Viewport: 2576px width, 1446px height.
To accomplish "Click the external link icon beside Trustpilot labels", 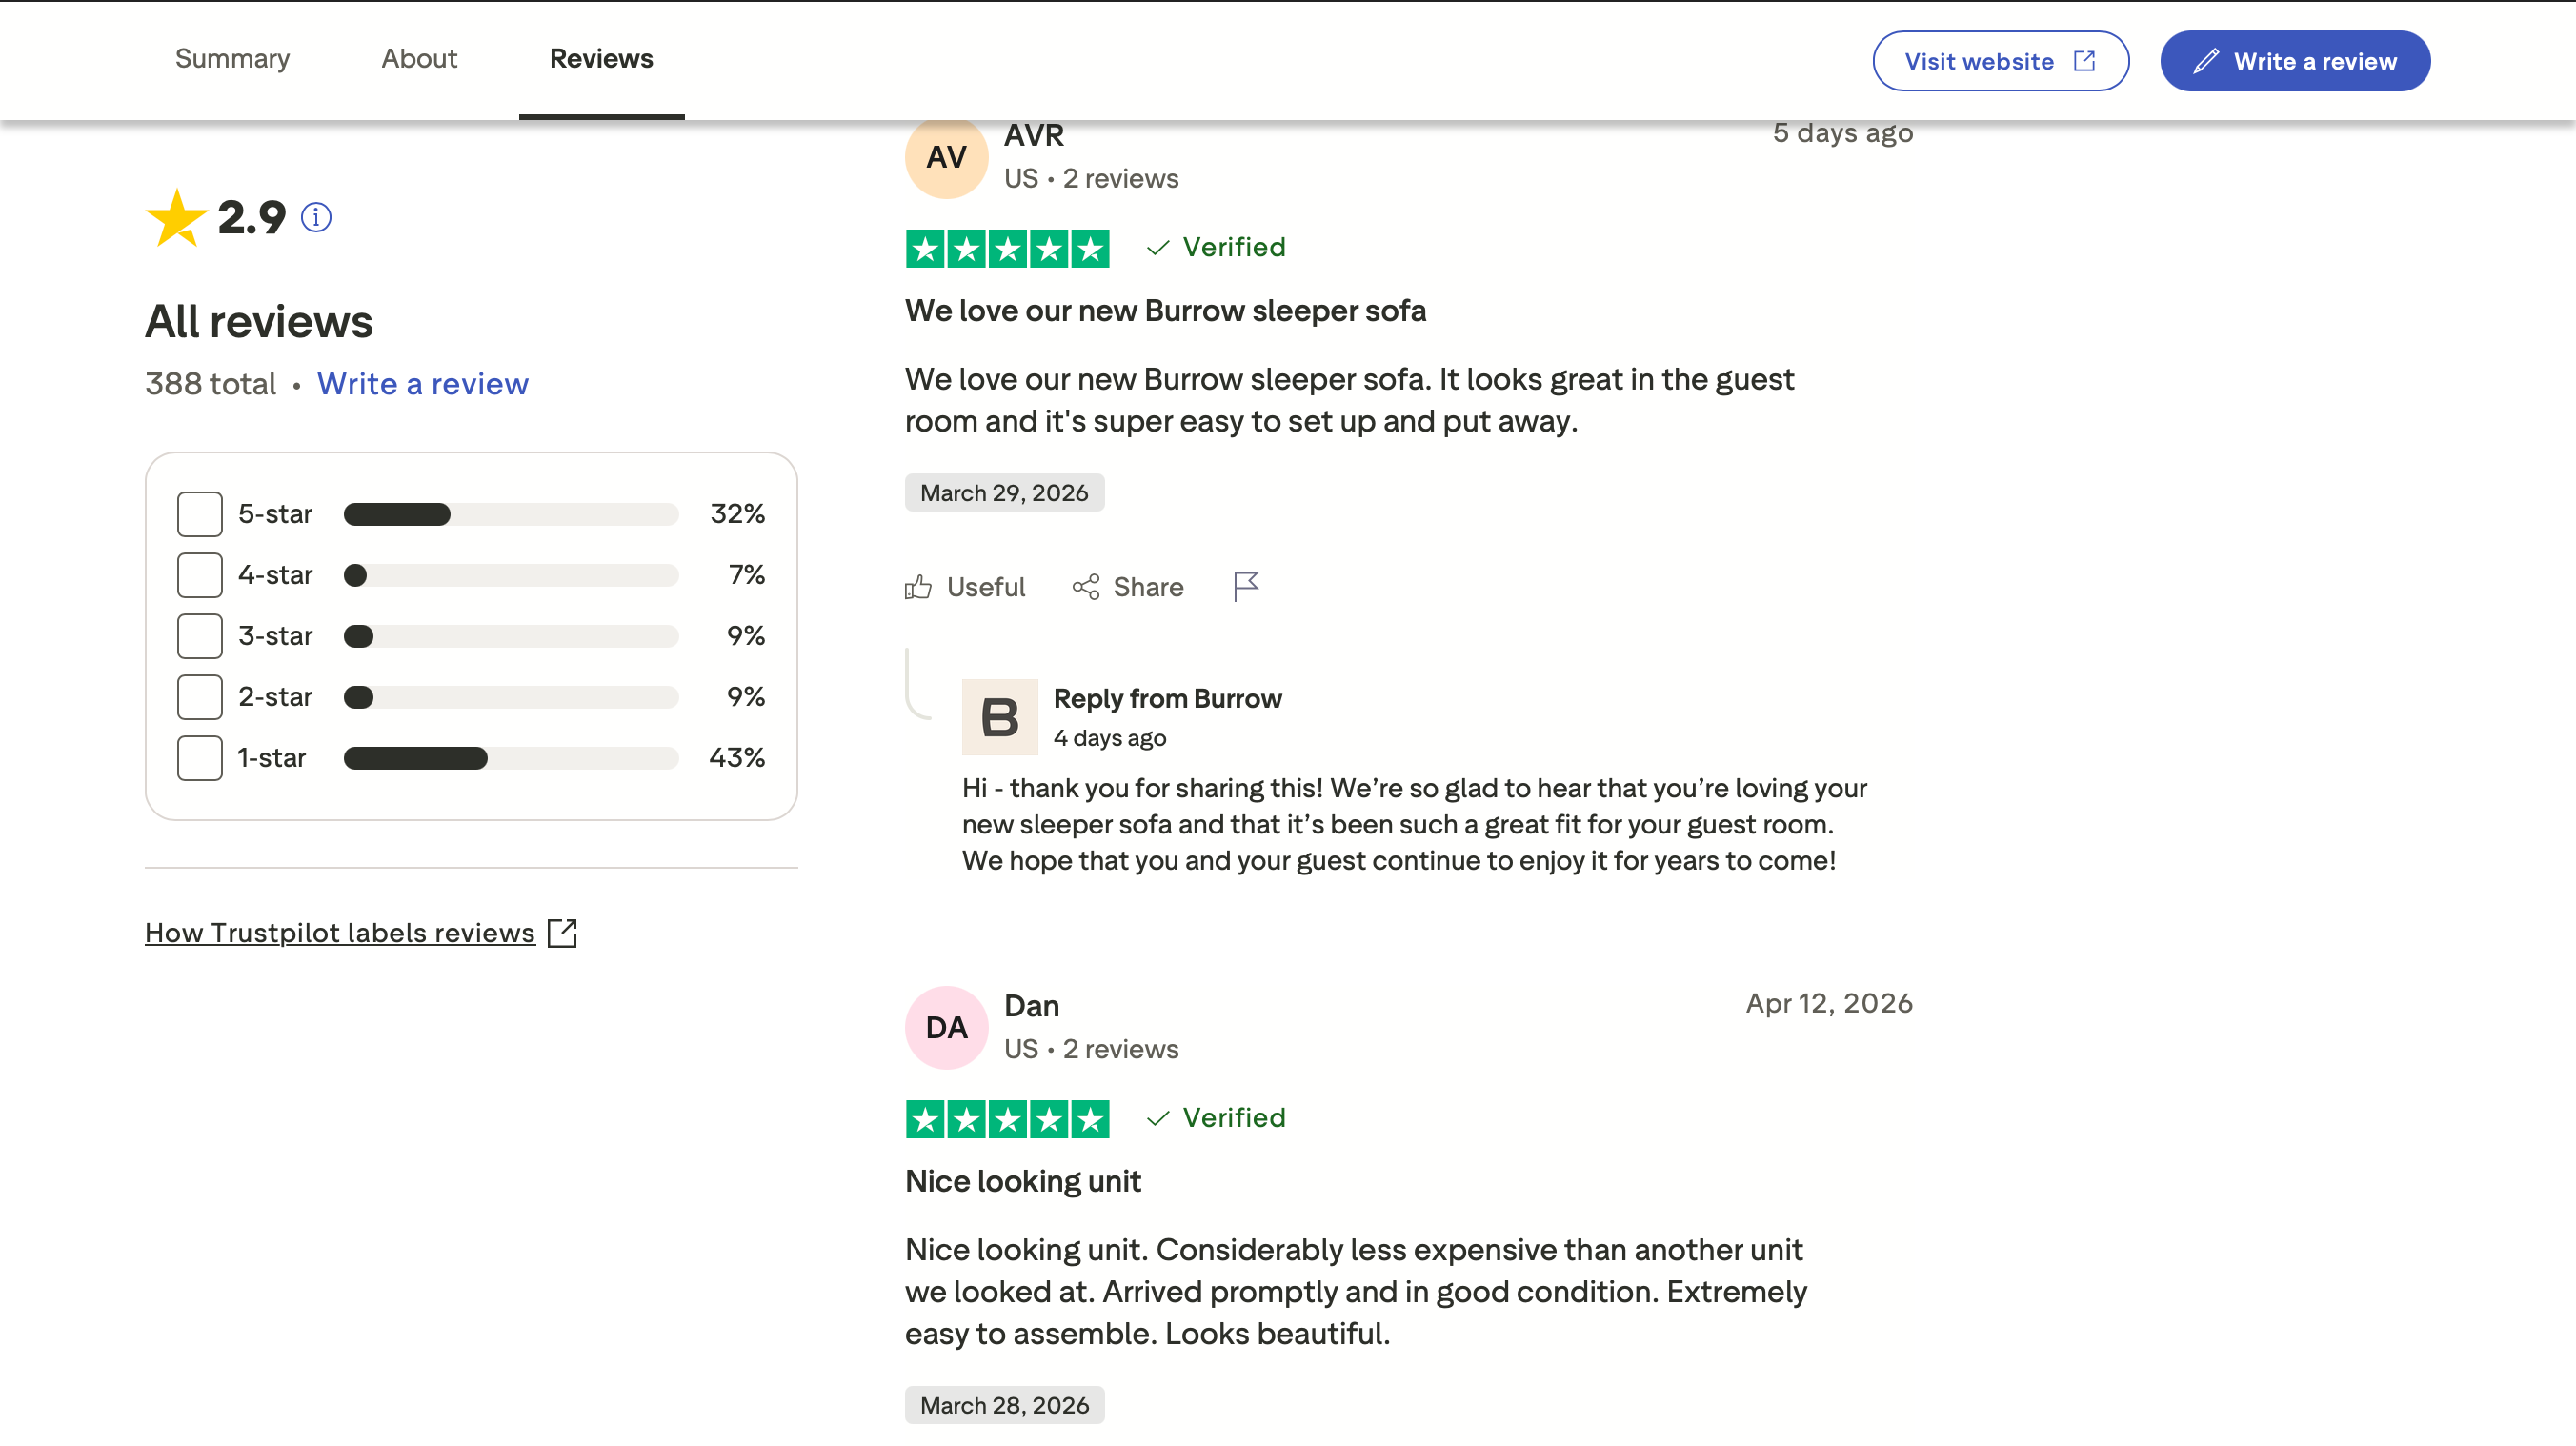I will (x=563, y=933).
